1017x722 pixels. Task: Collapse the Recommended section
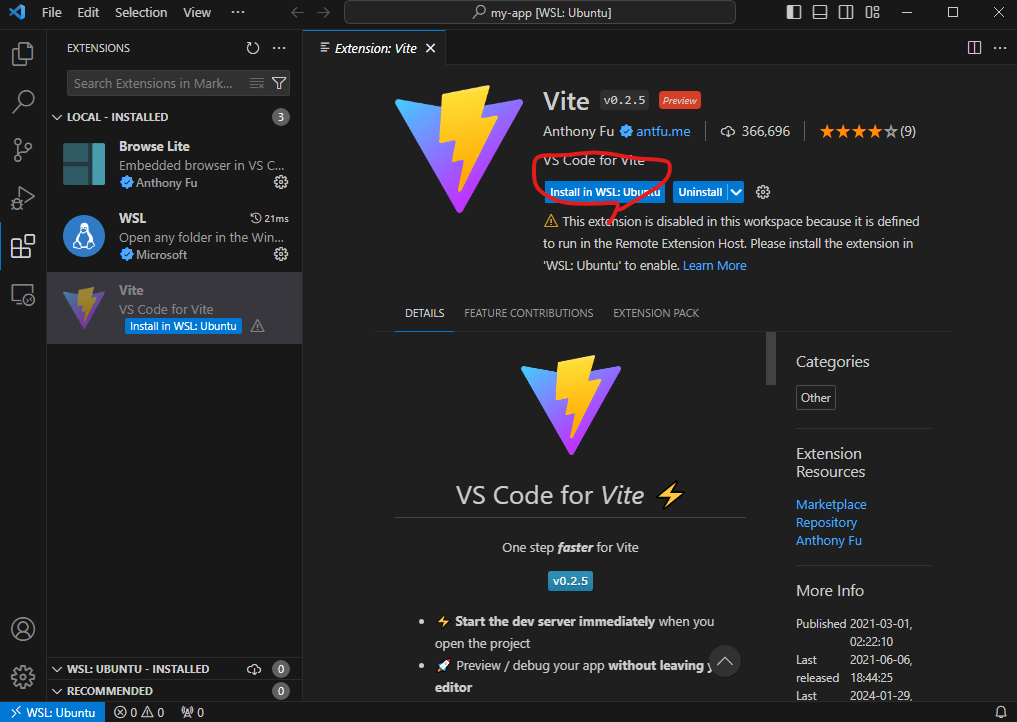click(x=57, y=691)
